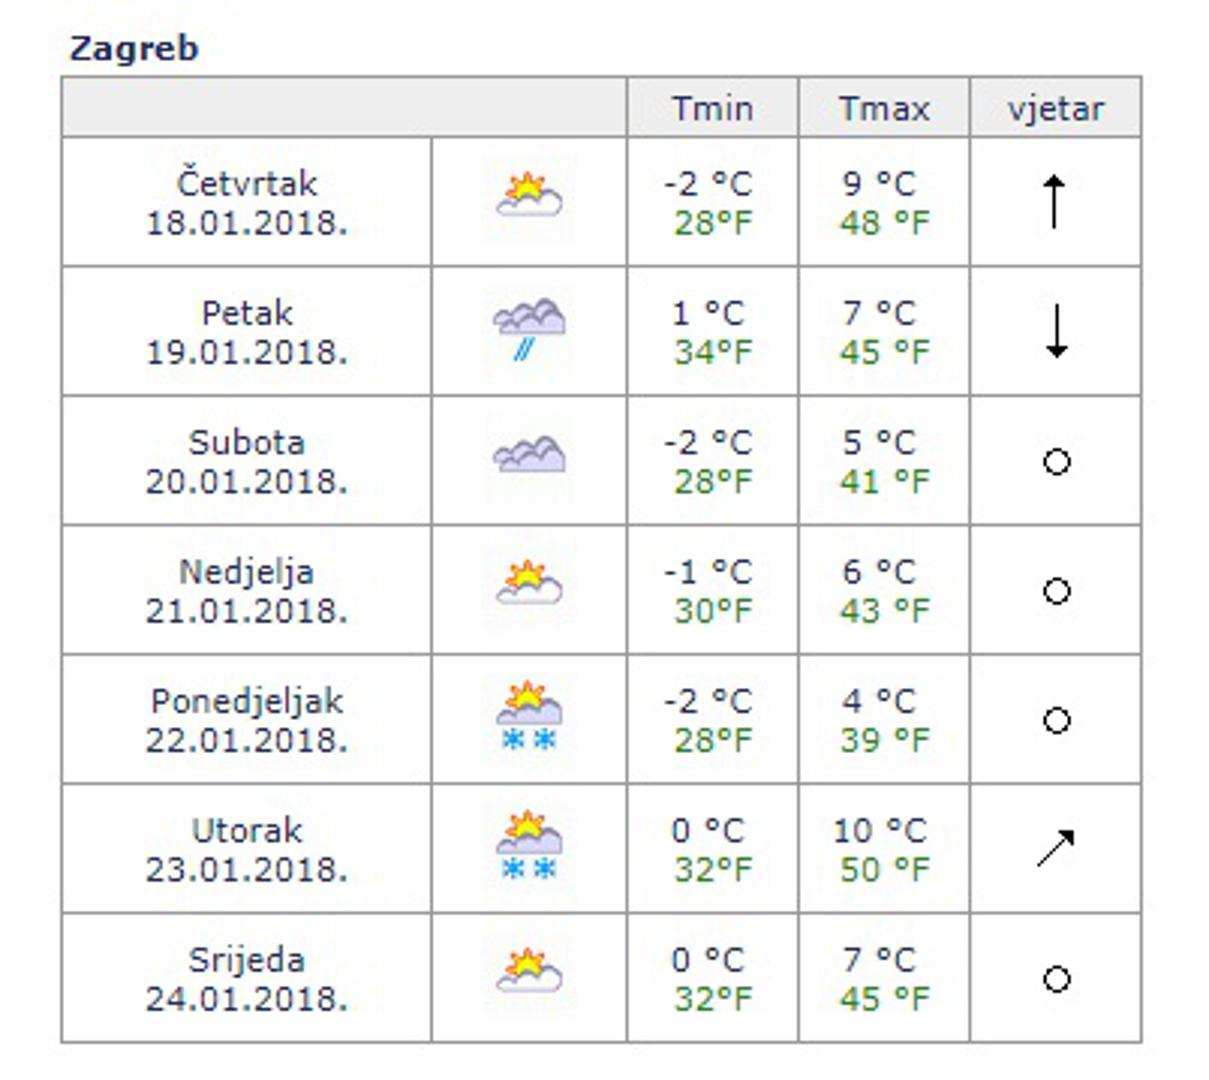Click the Tmax column header
This screenshot has width=1209, height=1080.
pyautogui.click(x=884, y=108)
